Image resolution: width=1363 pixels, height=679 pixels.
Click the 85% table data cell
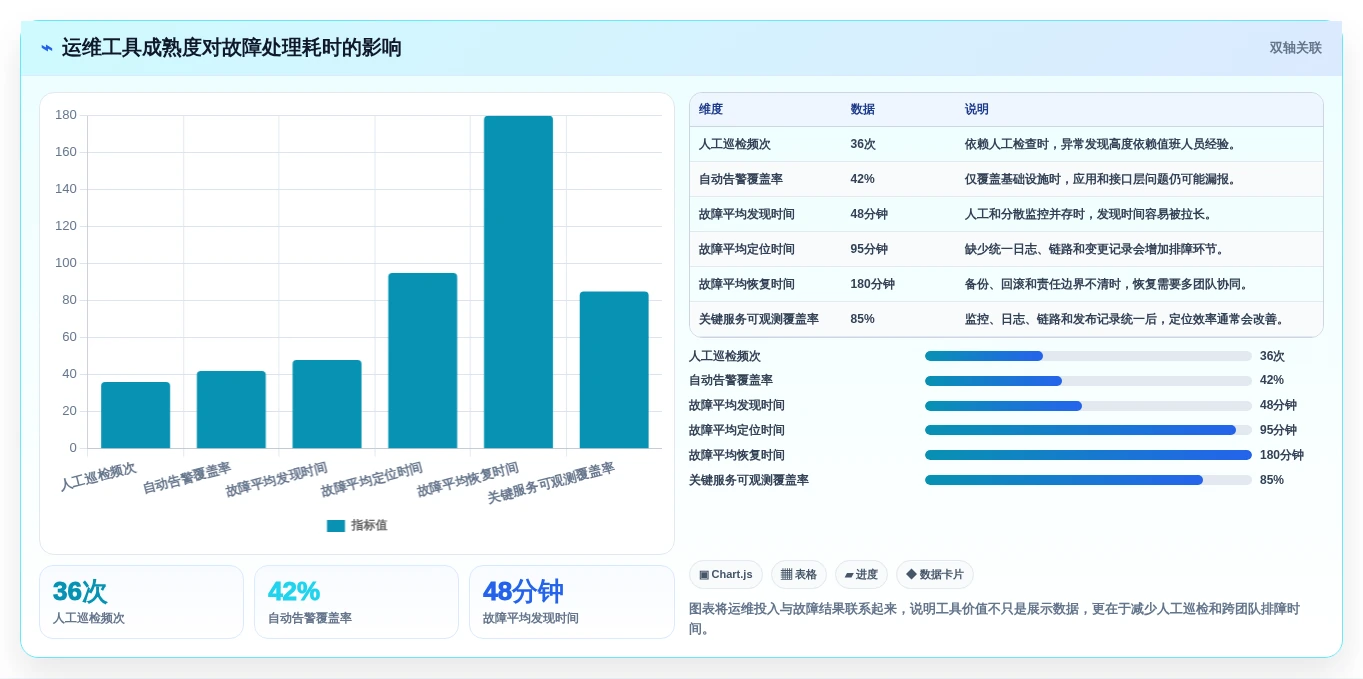tap(862, 319)
